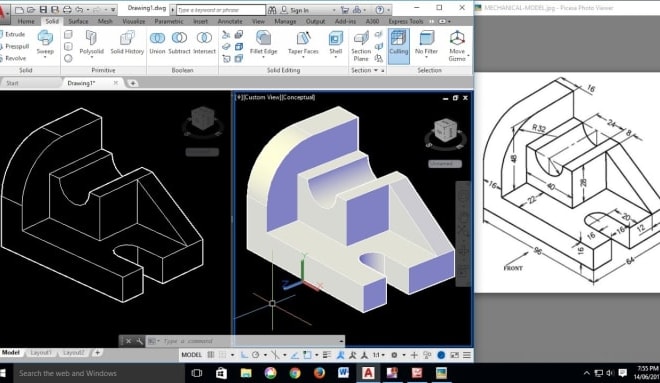
Task: Click the status bar Customization hamburger icon
Action: coord(467,355)
